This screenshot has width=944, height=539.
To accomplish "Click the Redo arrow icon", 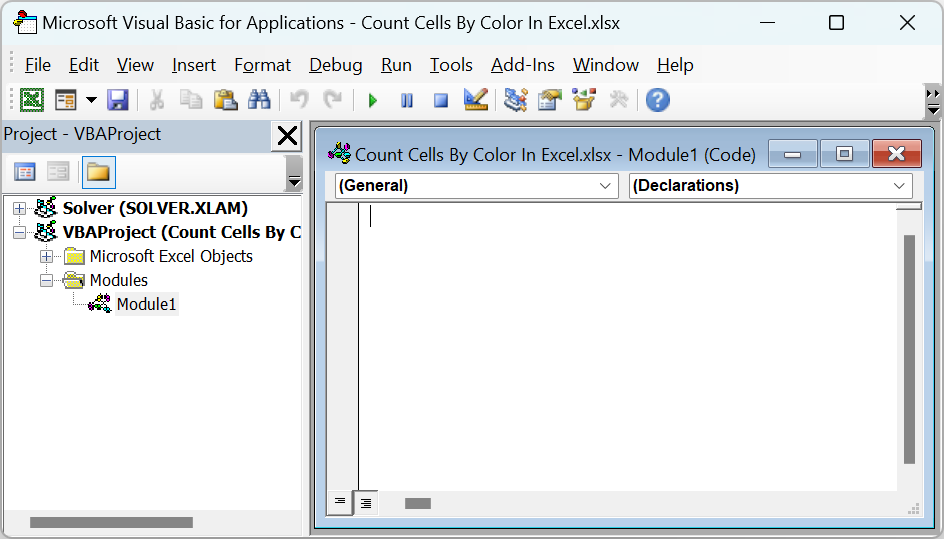I will (332, 100).
